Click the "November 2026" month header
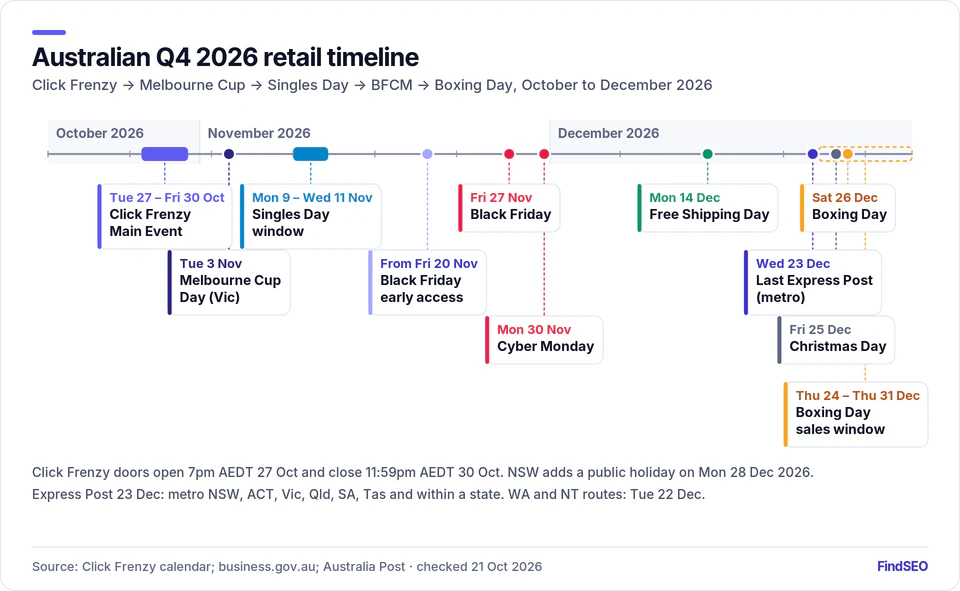This screenshot has height=591, width=960. [259, 133]
